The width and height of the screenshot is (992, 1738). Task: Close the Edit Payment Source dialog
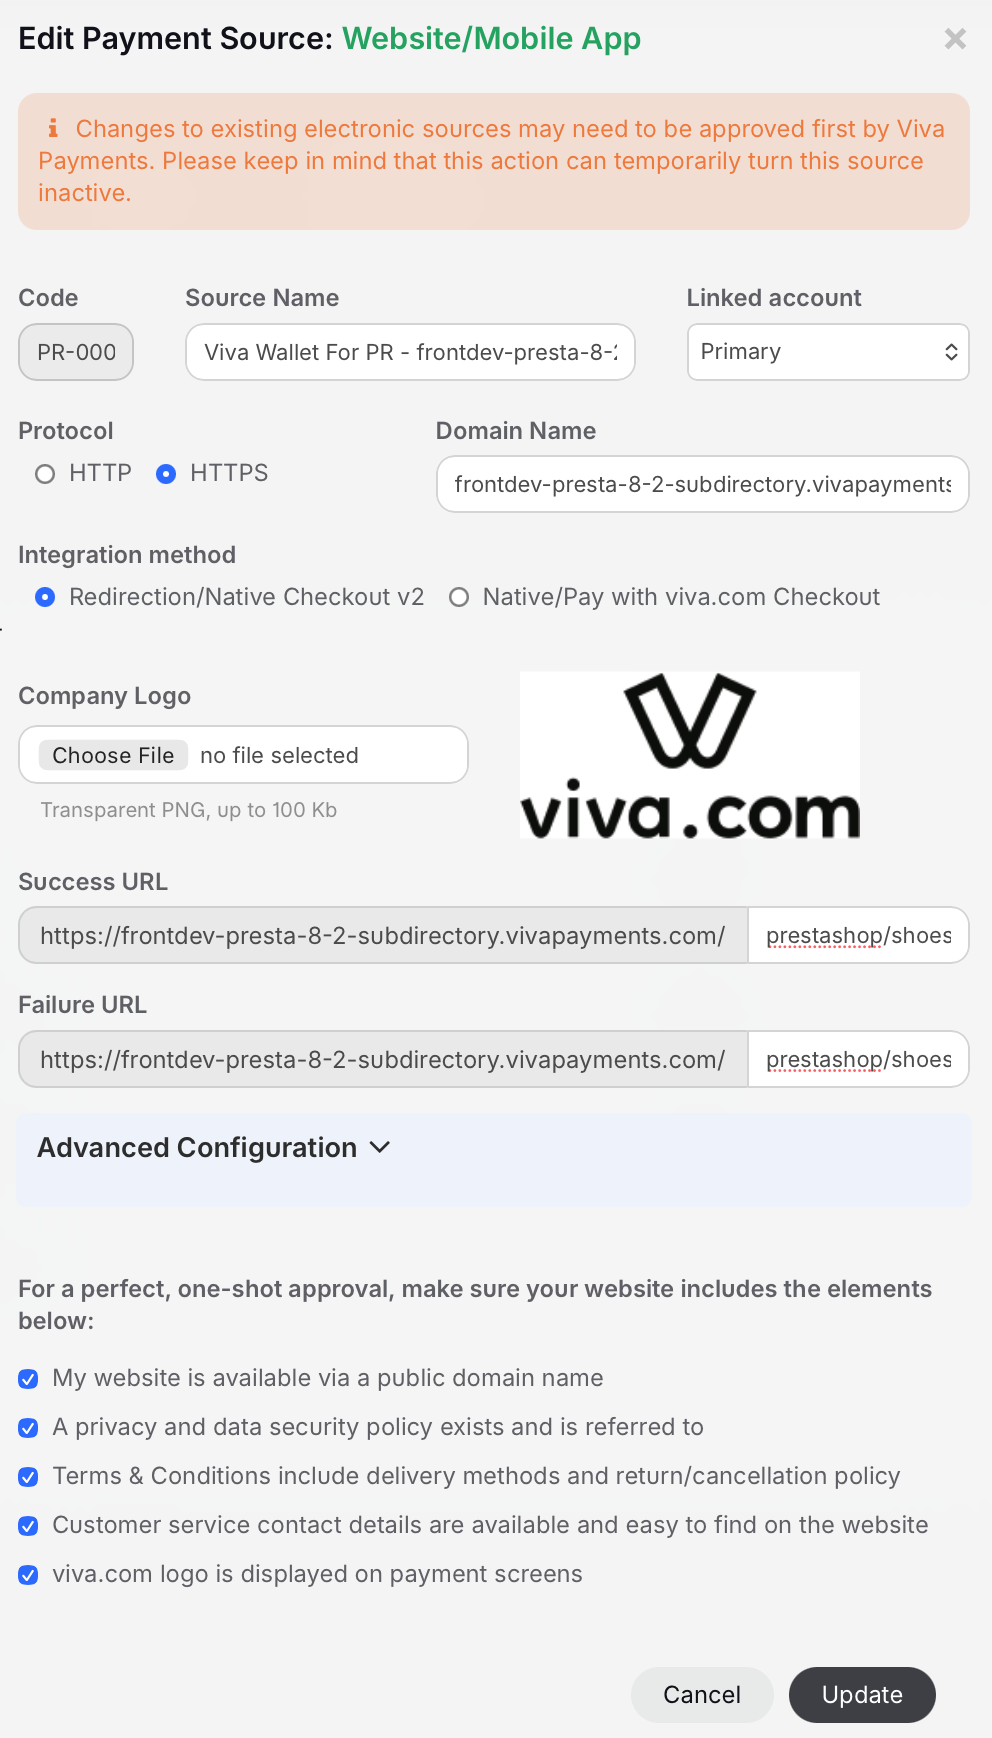(955, 39)
